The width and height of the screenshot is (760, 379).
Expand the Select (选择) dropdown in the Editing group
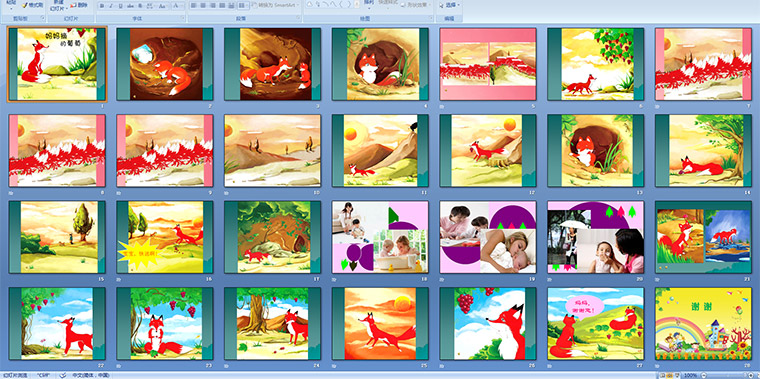click(x=450, y=5)
